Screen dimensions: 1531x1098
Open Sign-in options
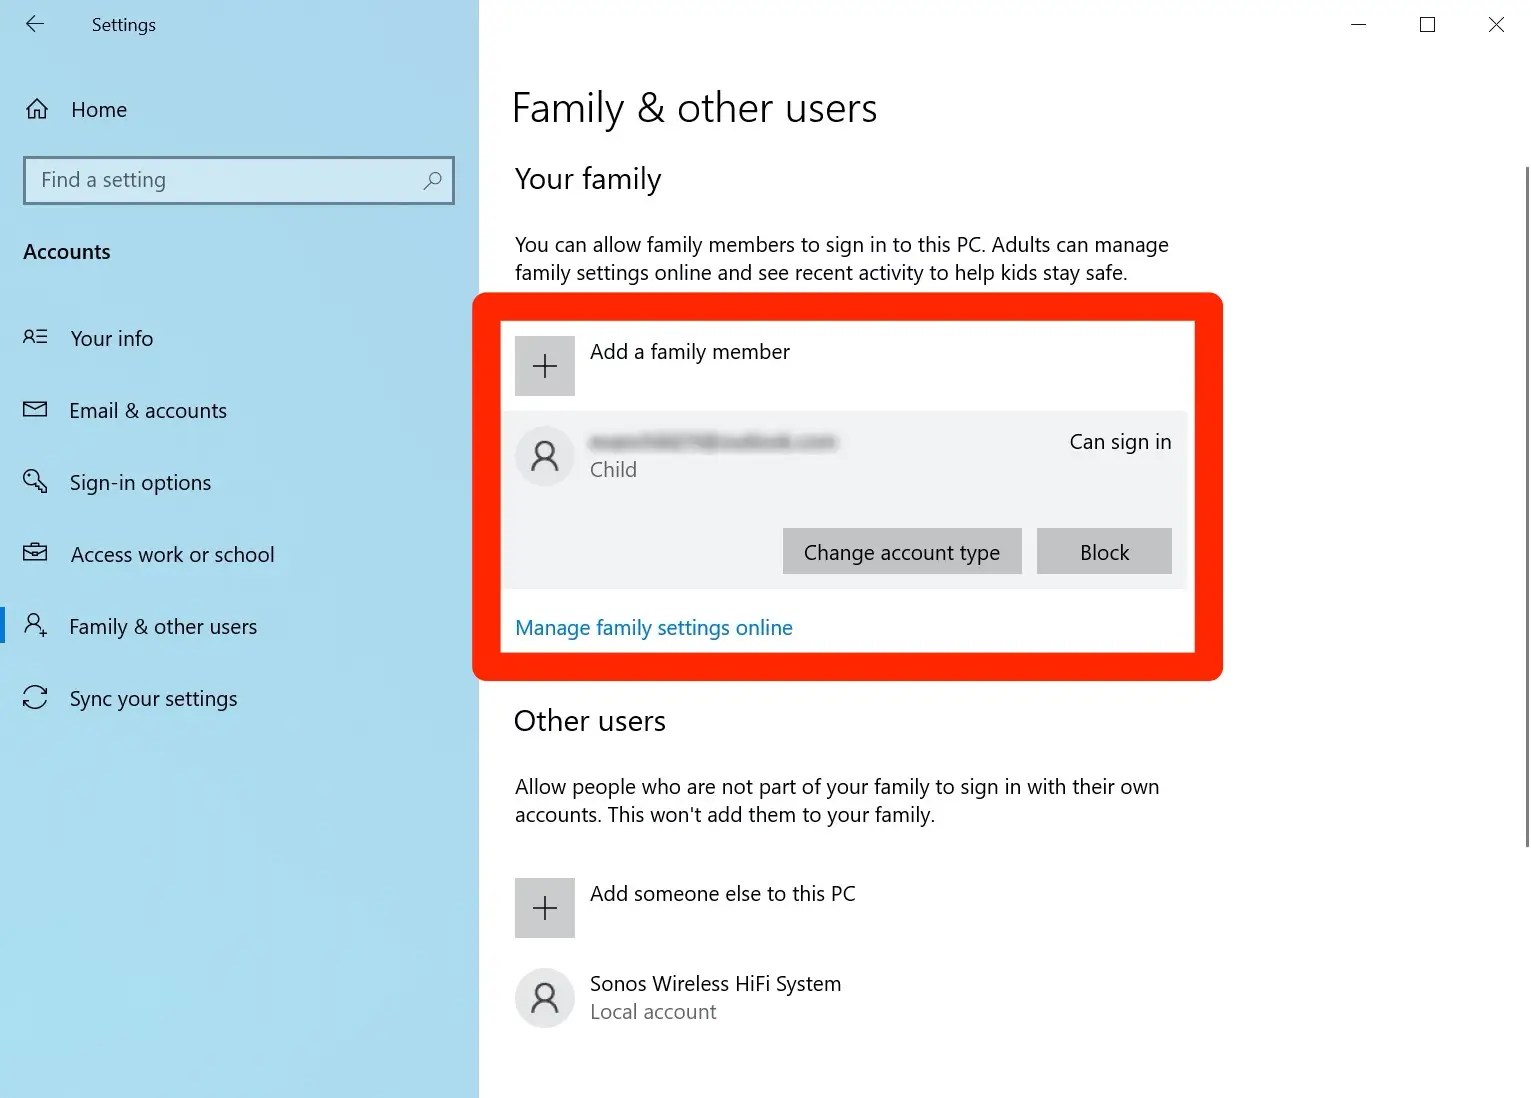coord(140,482)
